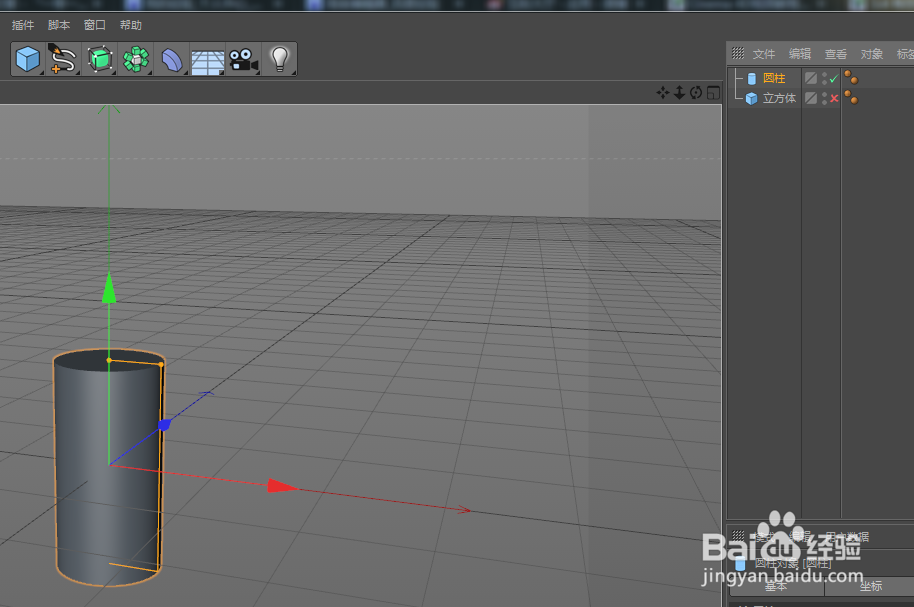This screenshot has height=607, width=914.
Task: Open the Camera icon flyout arrow
Action: 258,72
